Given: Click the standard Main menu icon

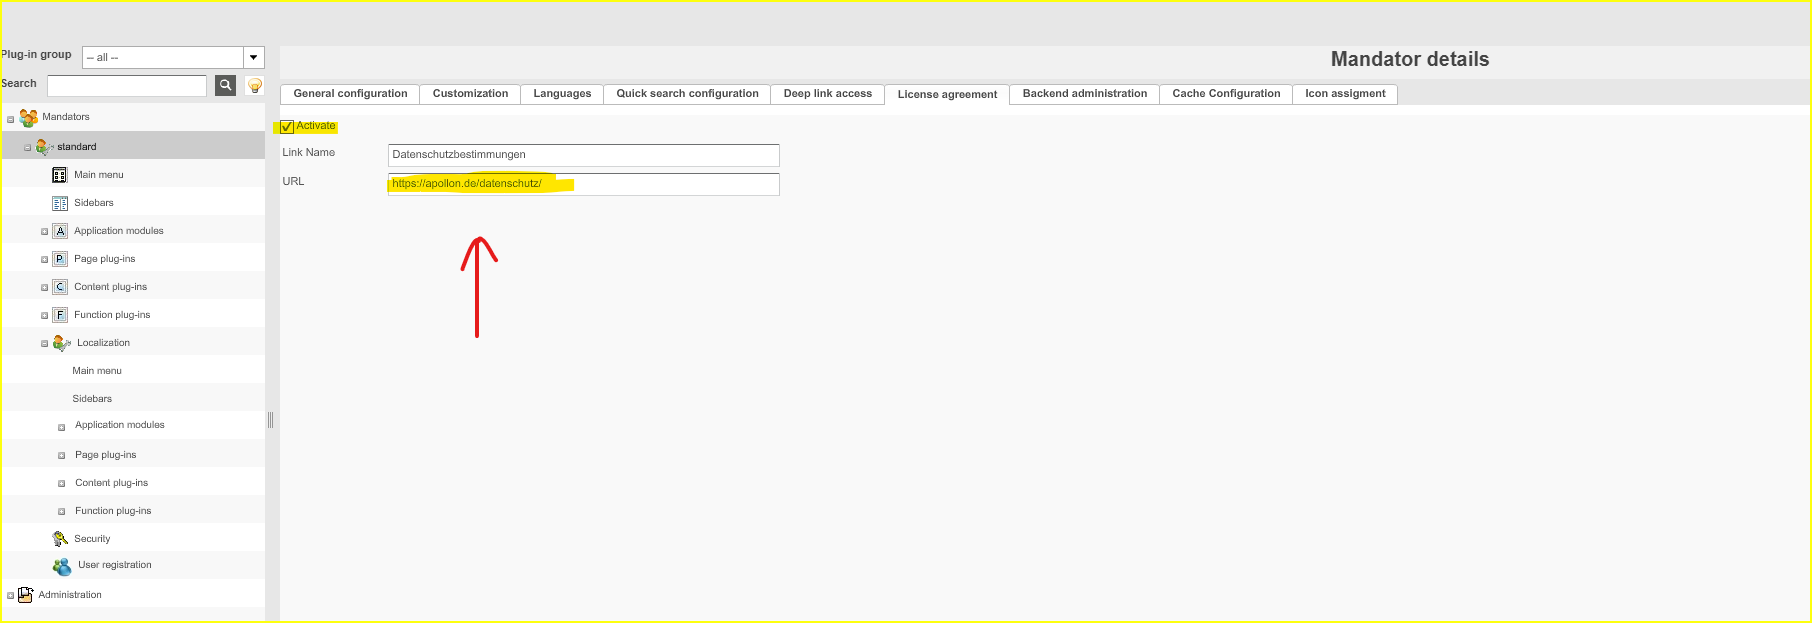Looking at the screenshot, I should [60, 175].
